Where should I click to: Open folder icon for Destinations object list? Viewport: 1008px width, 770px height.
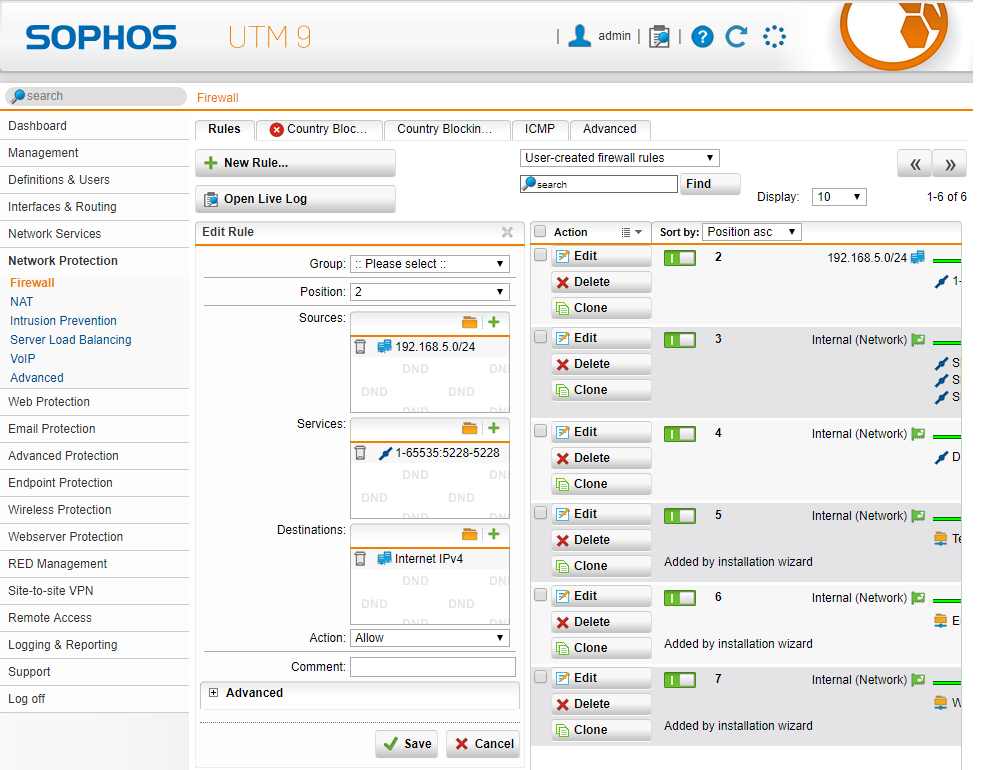[470, 534]
